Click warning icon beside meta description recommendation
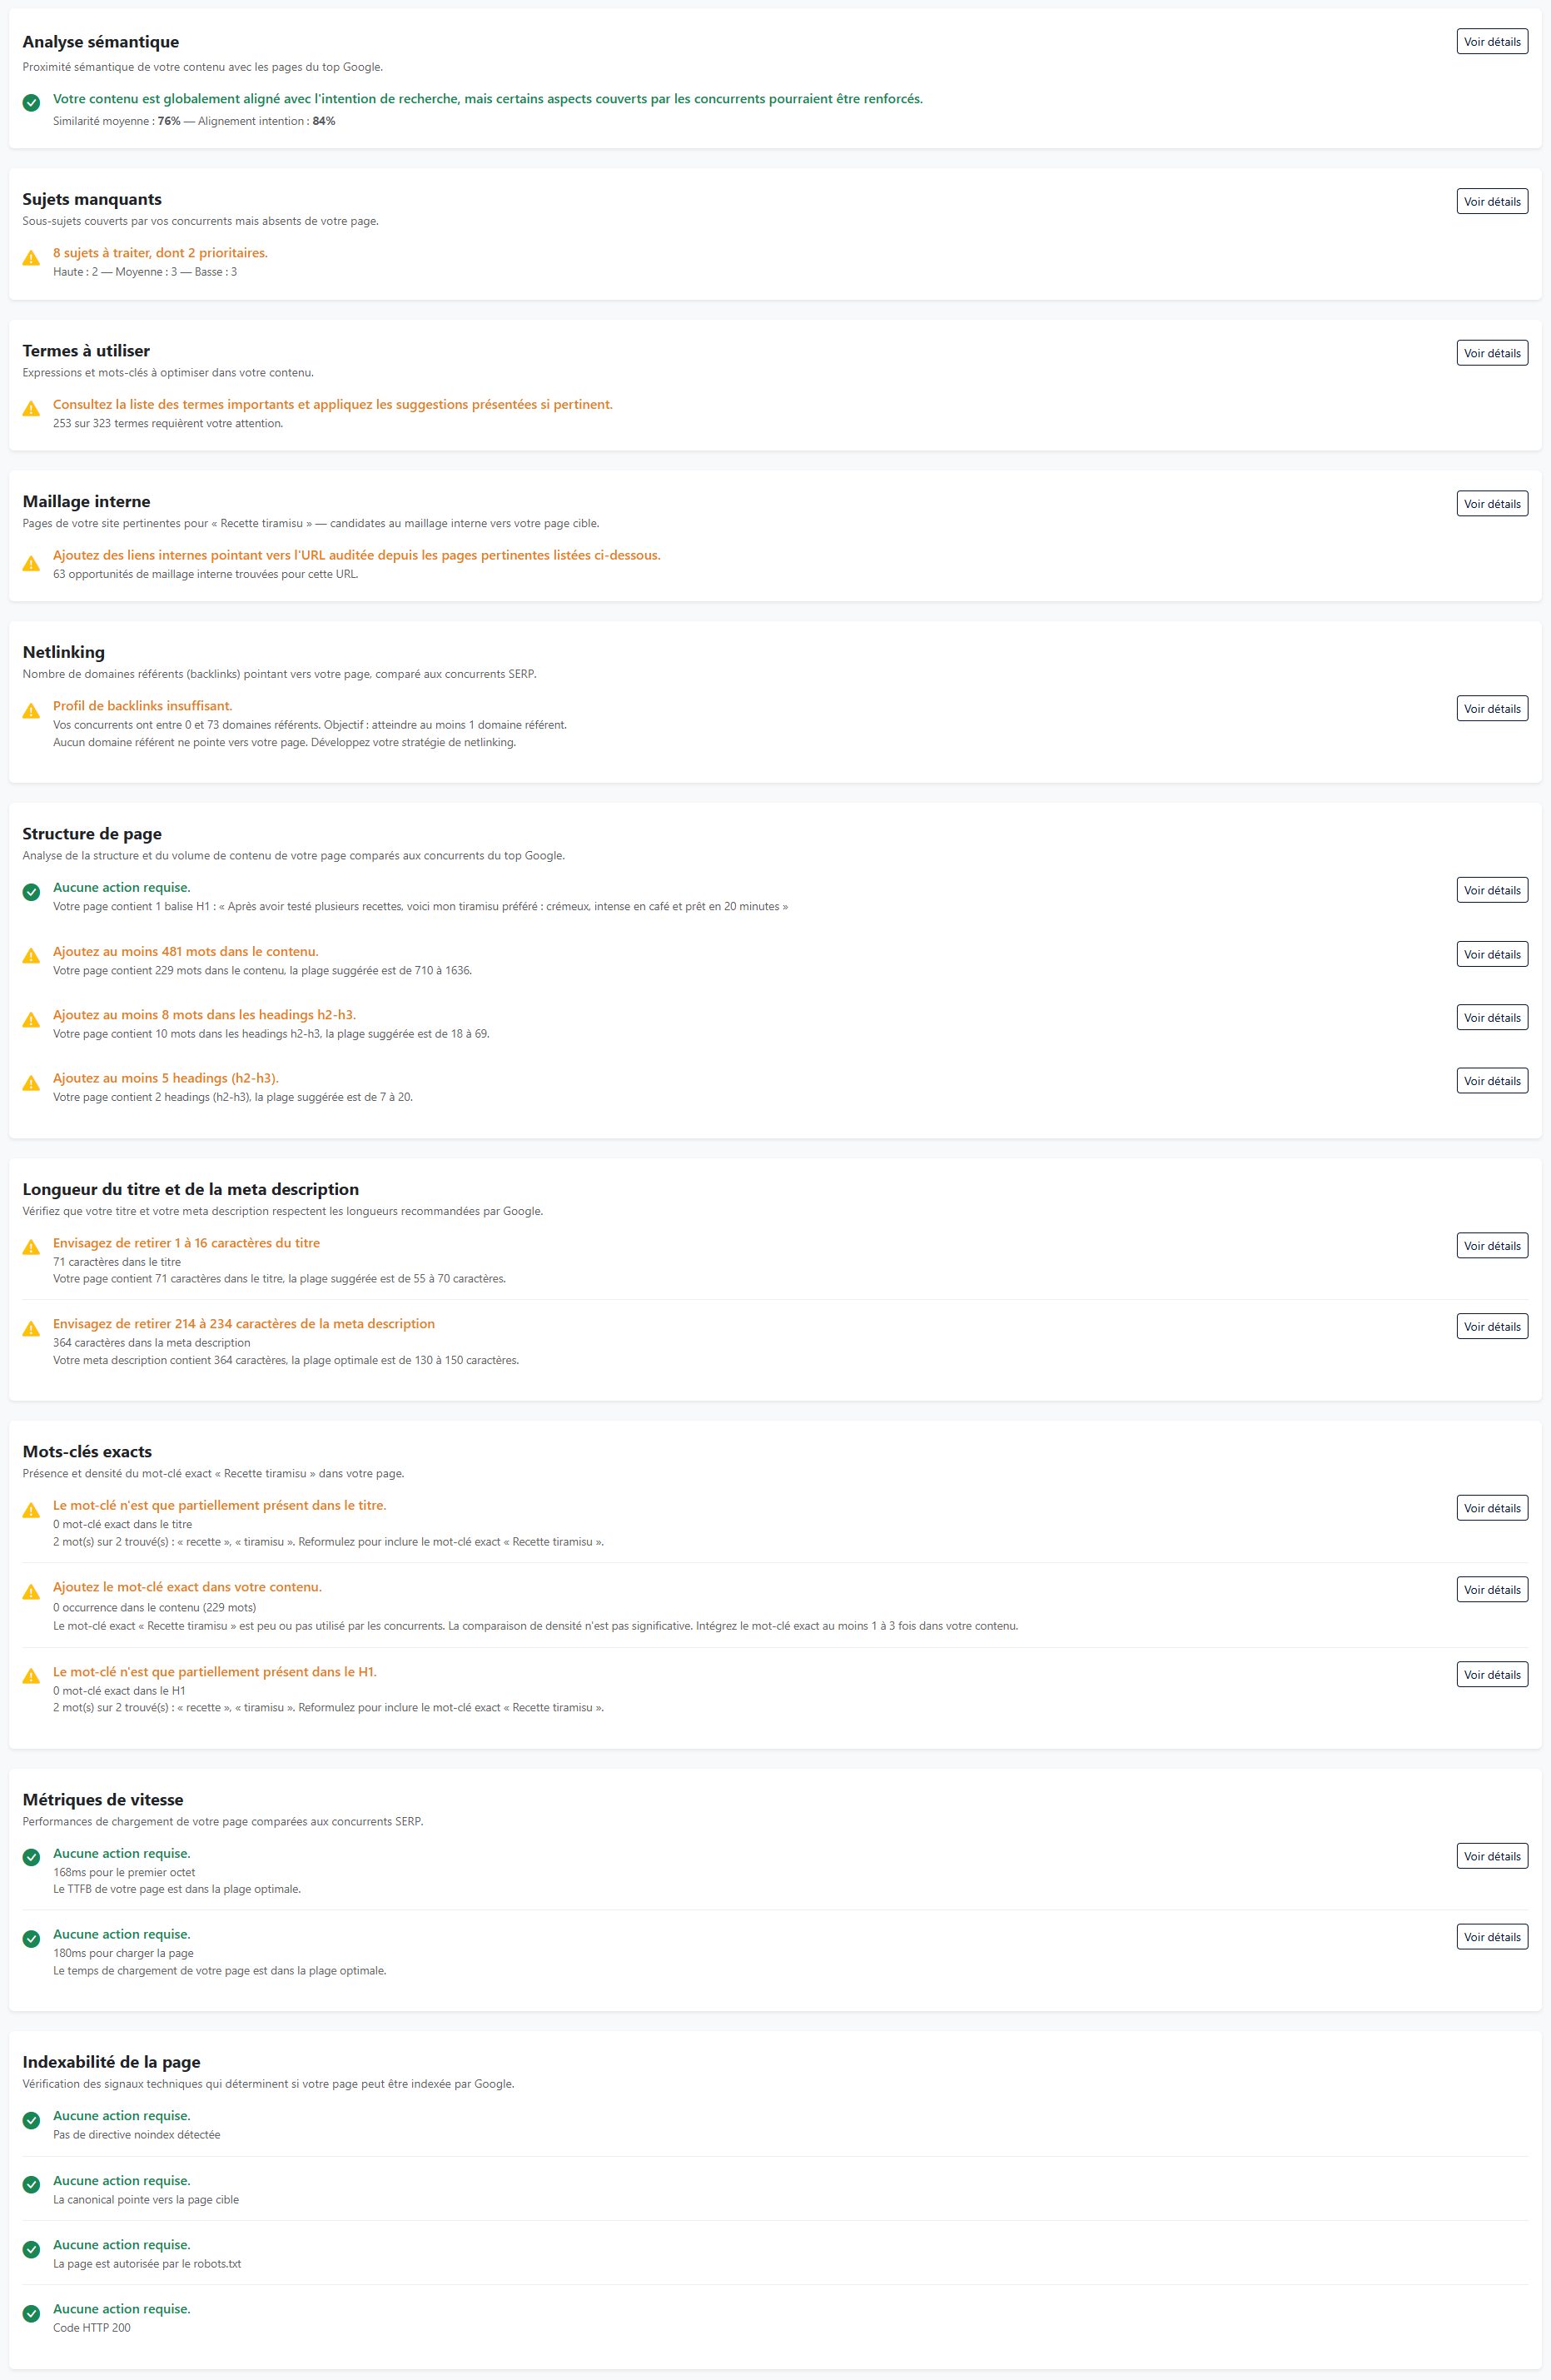The image size is (1551, 2380). [31, 1328]
